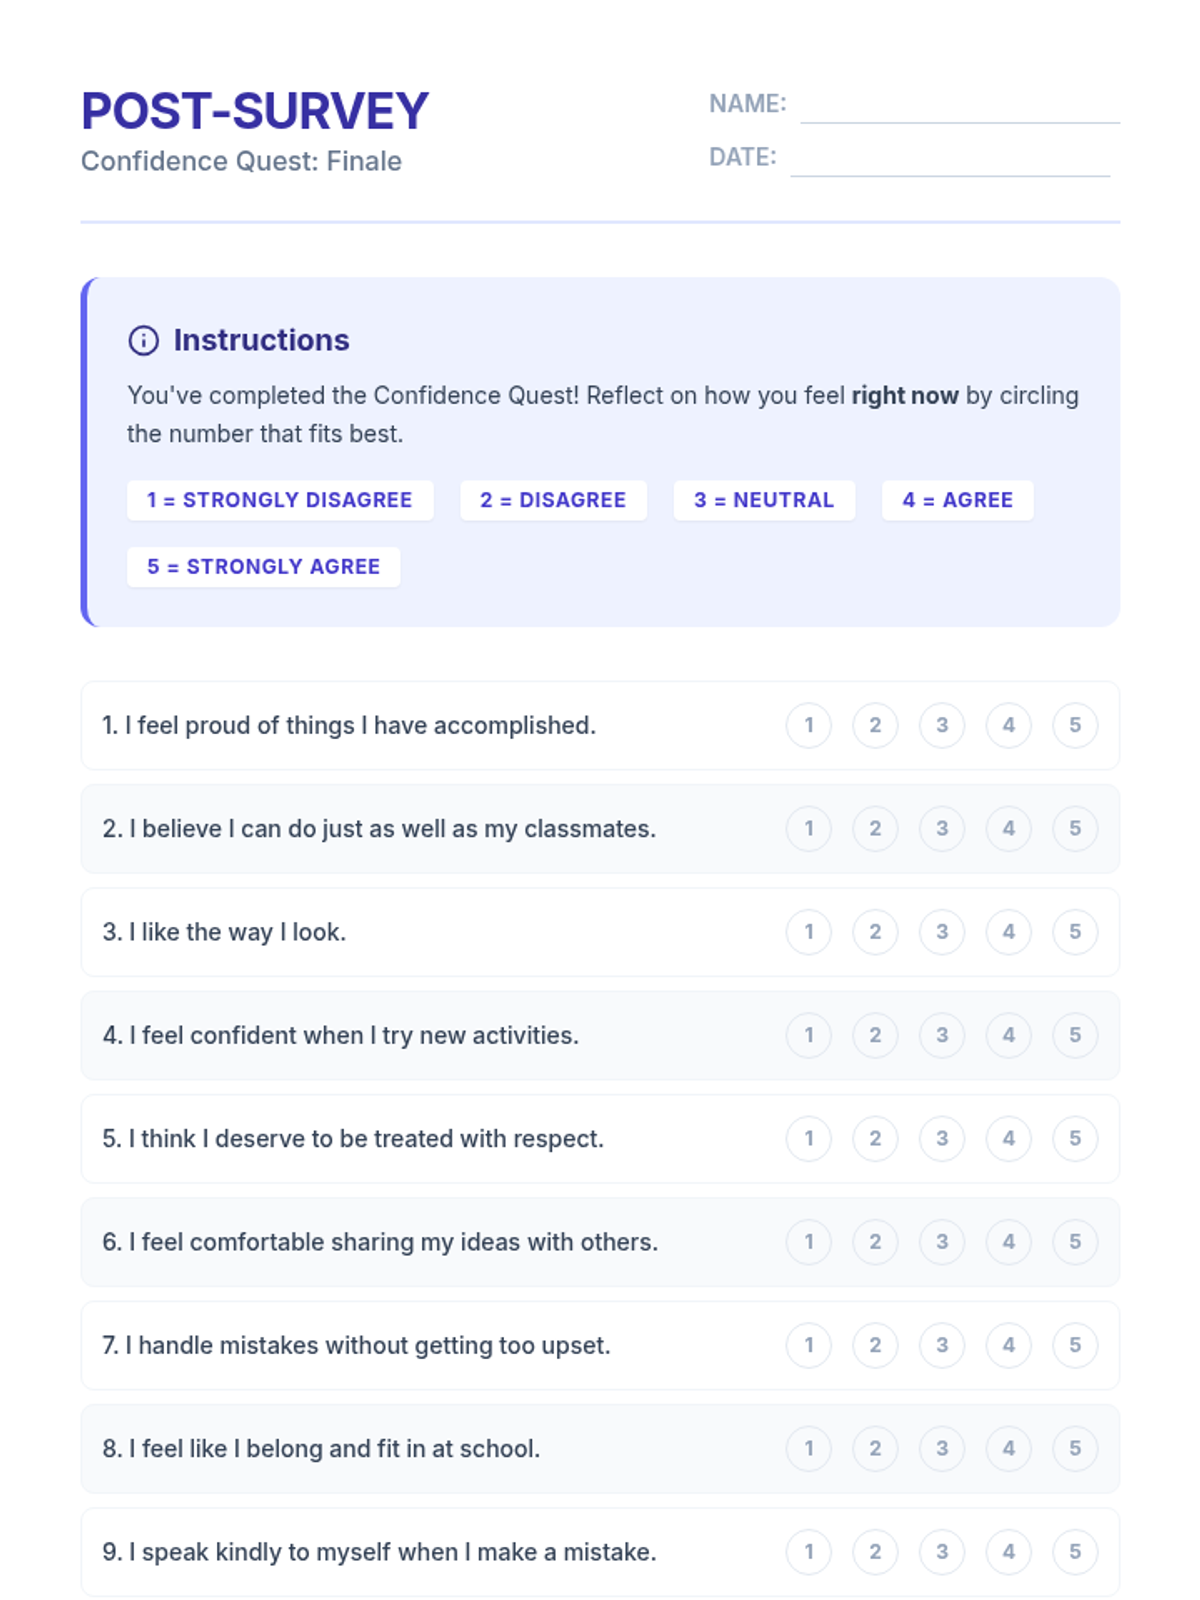Click the '3 = NEUTRAL' legend badge
This screenshot has width=1200, height=1600.
point(764,500)
